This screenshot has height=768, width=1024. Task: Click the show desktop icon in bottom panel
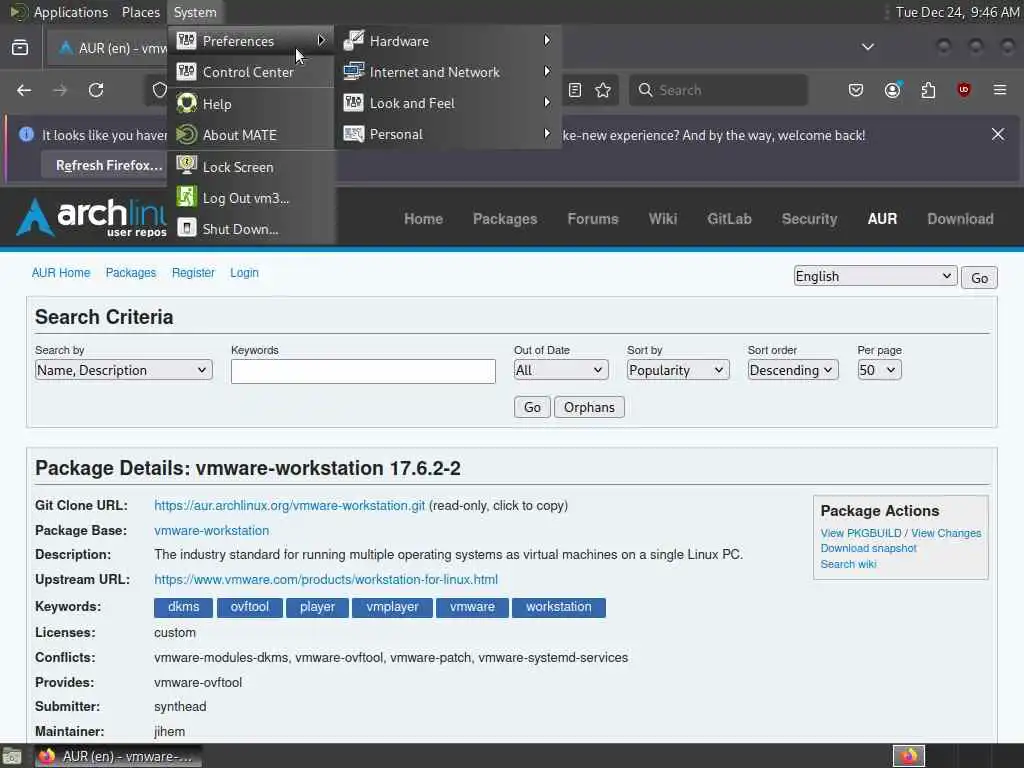[x=12, y=756]
